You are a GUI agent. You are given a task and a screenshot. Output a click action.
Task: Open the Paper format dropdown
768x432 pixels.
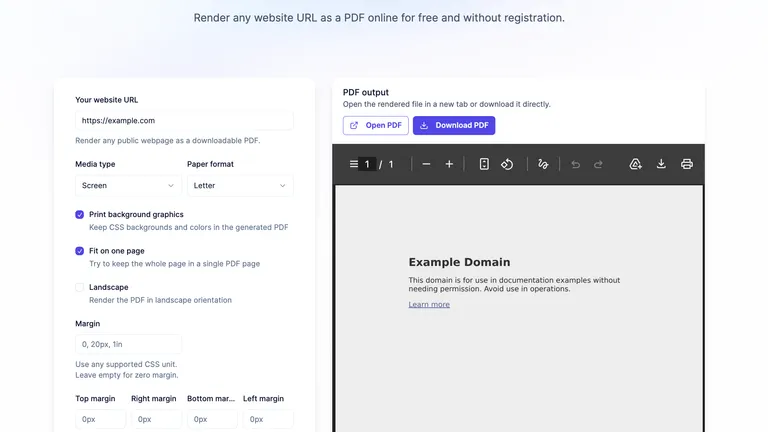(240, 186)
